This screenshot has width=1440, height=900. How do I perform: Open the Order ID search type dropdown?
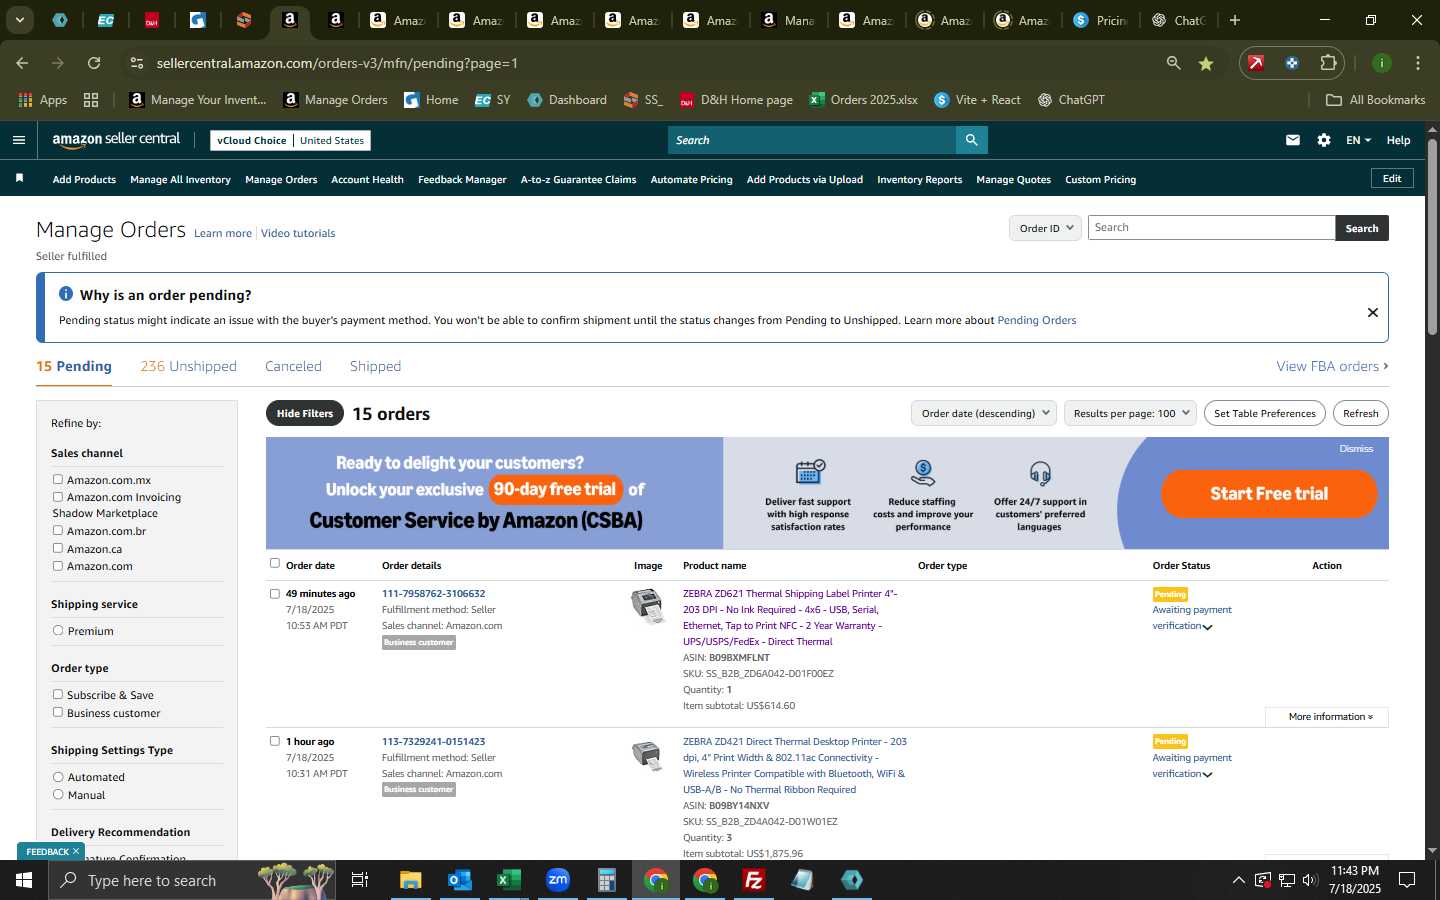(x=1045, y=228)
